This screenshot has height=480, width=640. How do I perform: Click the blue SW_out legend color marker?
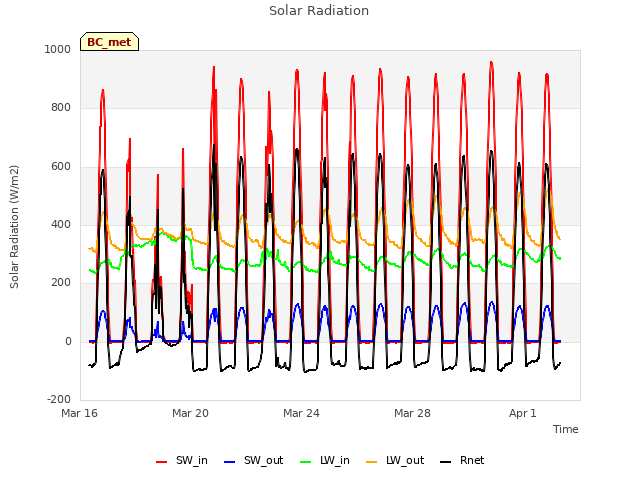pyautogui.click(x=230, y=462)
